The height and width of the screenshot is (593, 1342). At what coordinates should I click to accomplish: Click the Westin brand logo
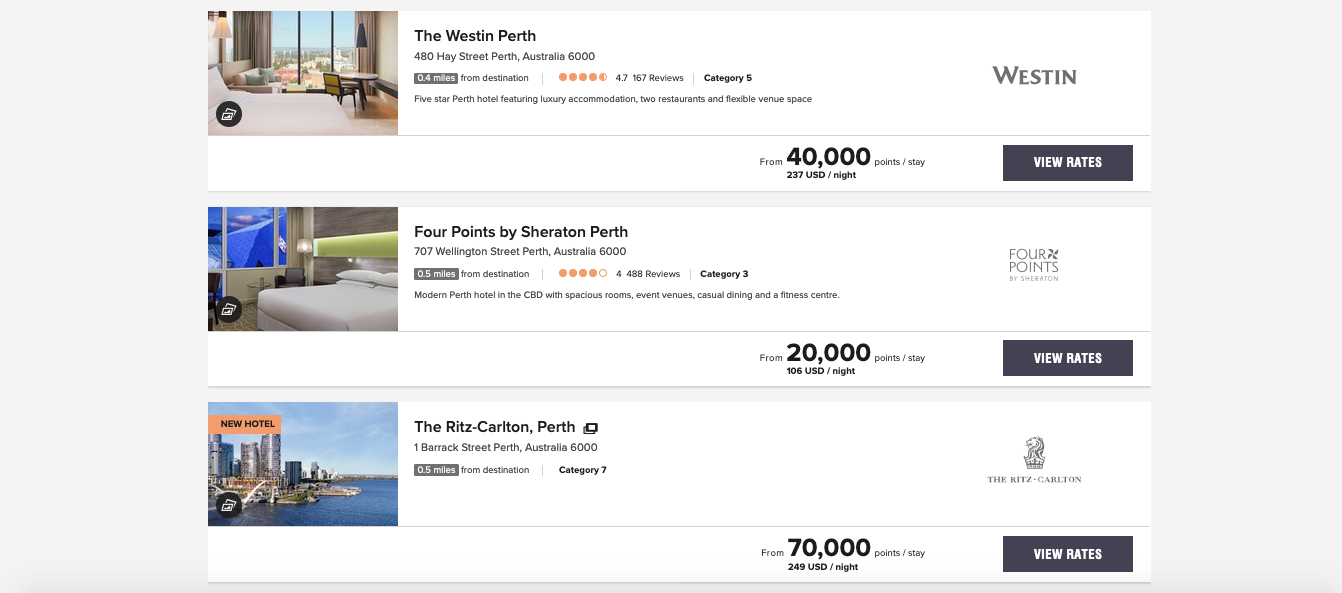1034,76
